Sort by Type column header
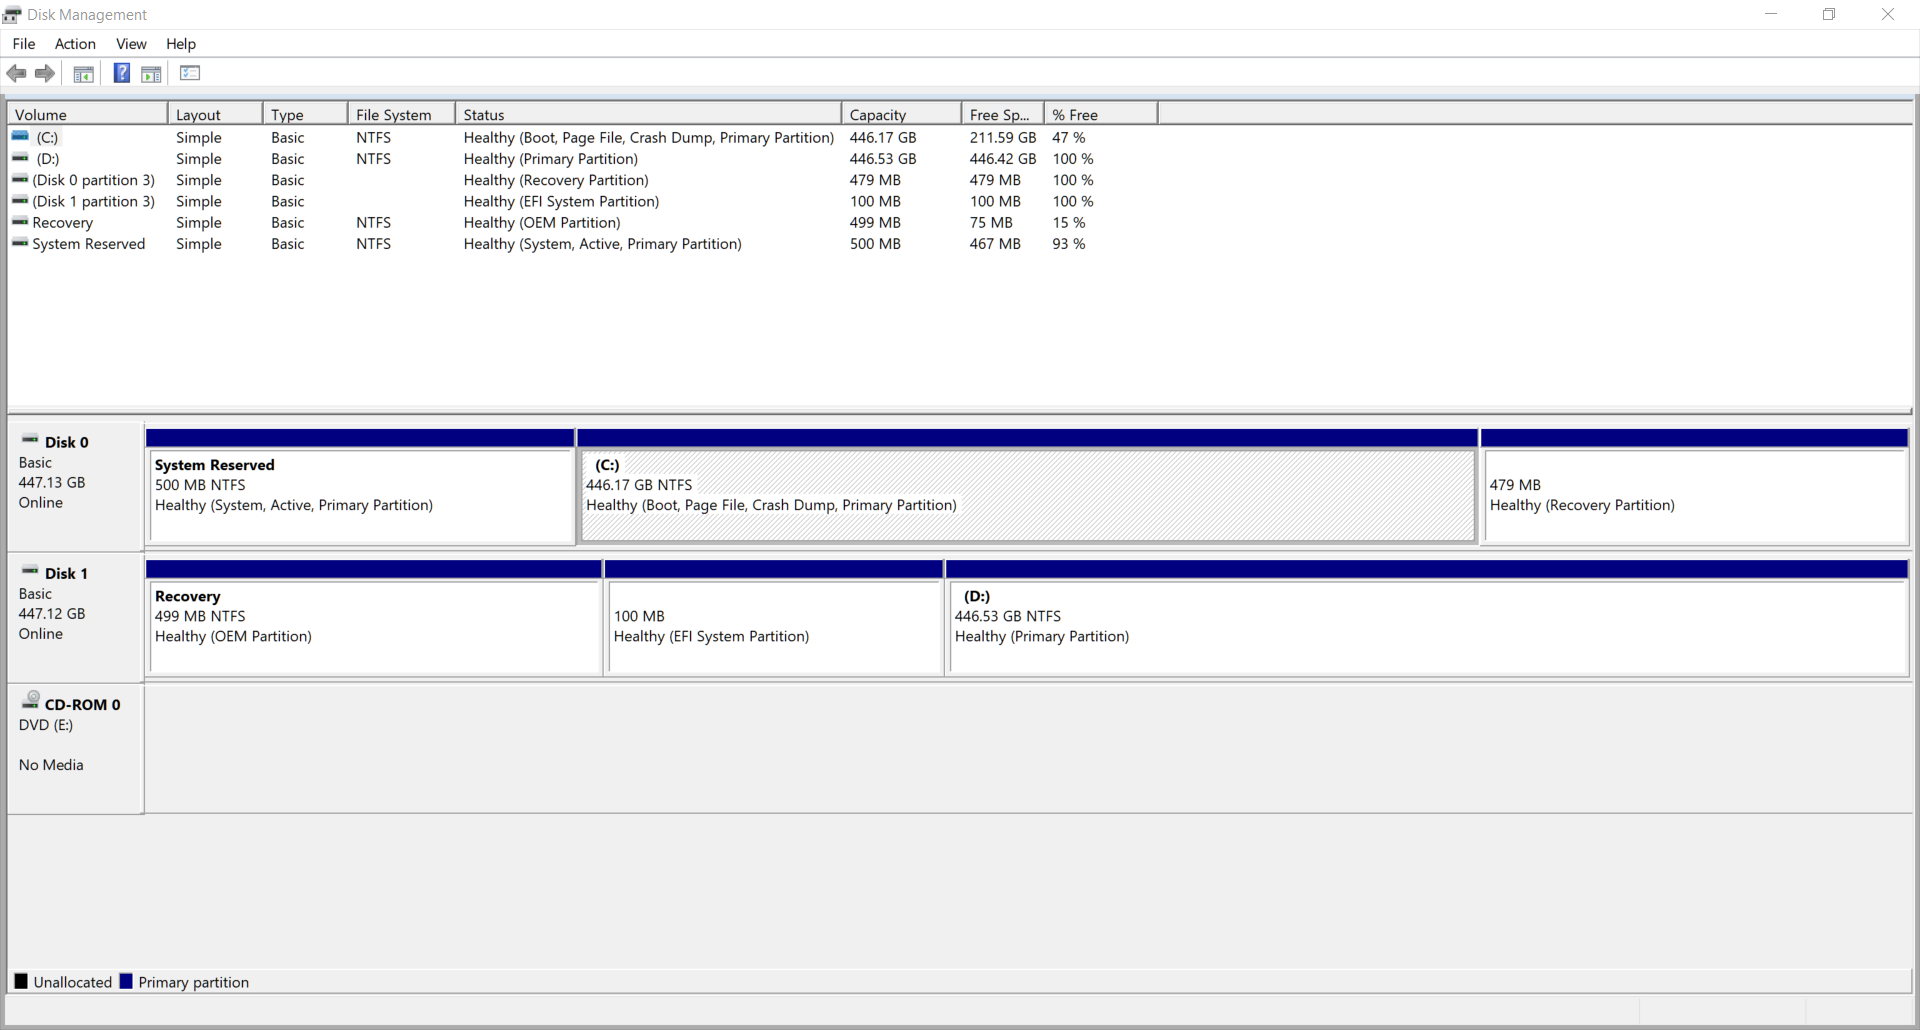 click(x=306, y=114)
